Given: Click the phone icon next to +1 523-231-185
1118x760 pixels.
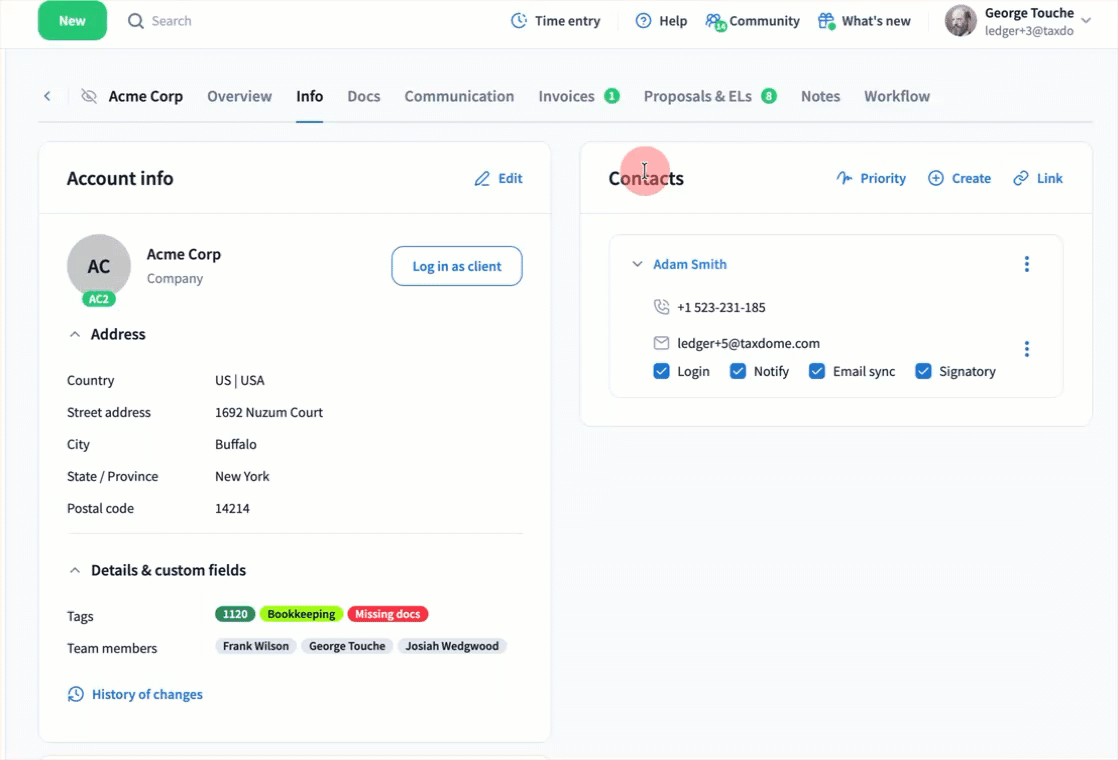Looking at the screenshot, I should pos(662,307).
